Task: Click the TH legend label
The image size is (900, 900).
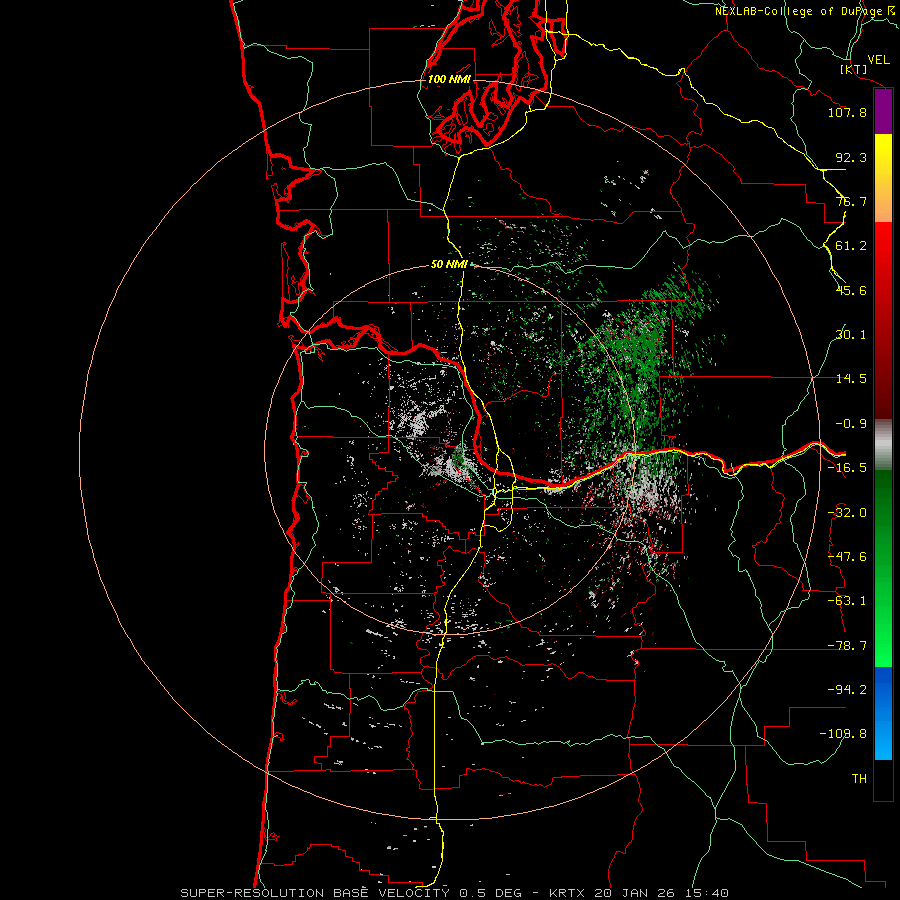Action: [859, 779]
